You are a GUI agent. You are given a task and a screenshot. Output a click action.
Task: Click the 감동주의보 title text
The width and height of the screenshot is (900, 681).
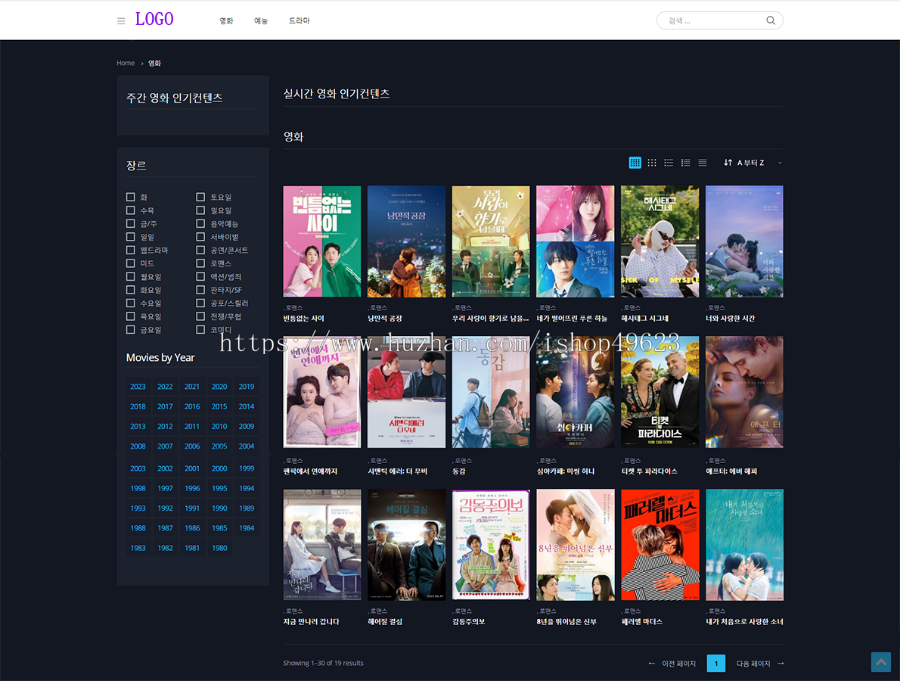(x=468, y=622)
